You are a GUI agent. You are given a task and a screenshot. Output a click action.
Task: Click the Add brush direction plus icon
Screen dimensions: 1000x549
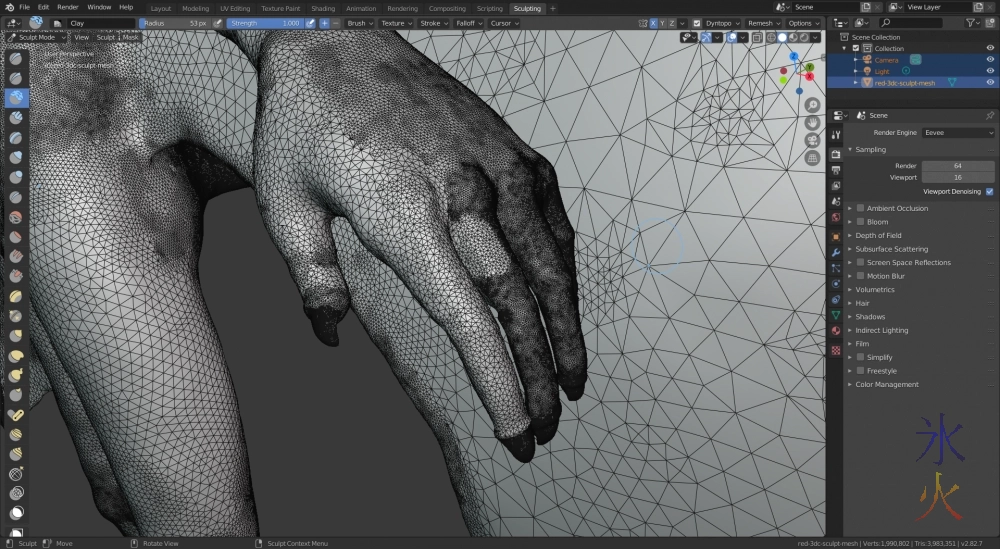click(x=324, y=23)
